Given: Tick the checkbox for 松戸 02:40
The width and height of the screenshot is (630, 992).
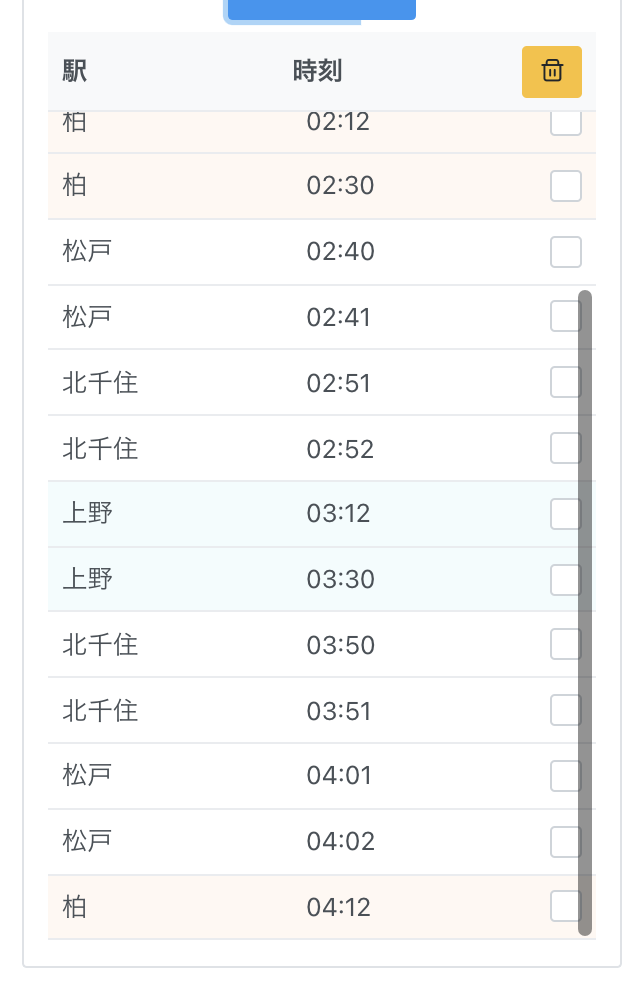Looking at the screenshot, I should tap(566, 252).
